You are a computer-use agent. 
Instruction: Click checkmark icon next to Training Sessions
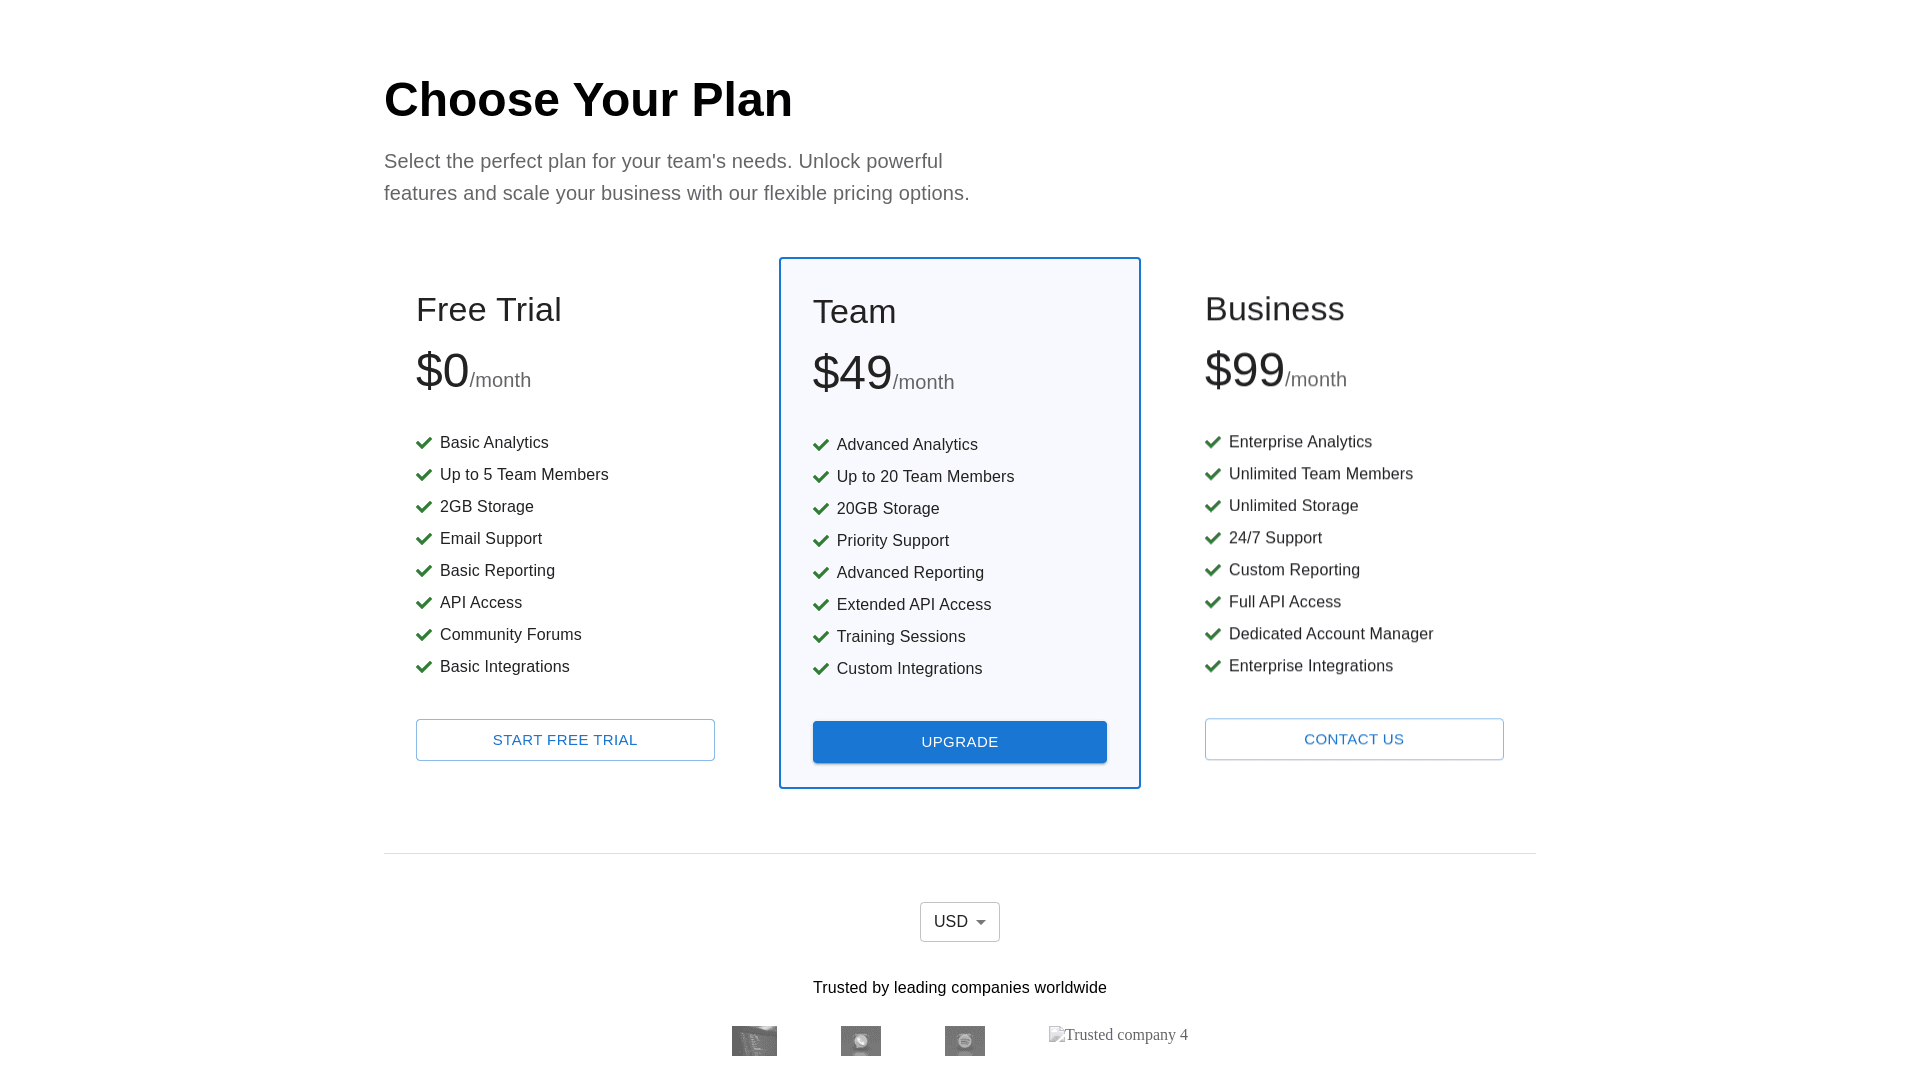[821, 637]
